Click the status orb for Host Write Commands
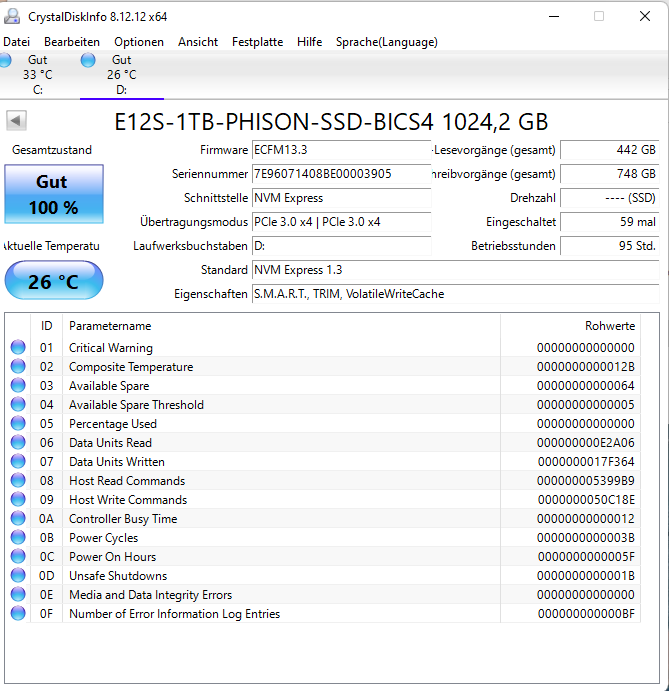 (18, 499)
